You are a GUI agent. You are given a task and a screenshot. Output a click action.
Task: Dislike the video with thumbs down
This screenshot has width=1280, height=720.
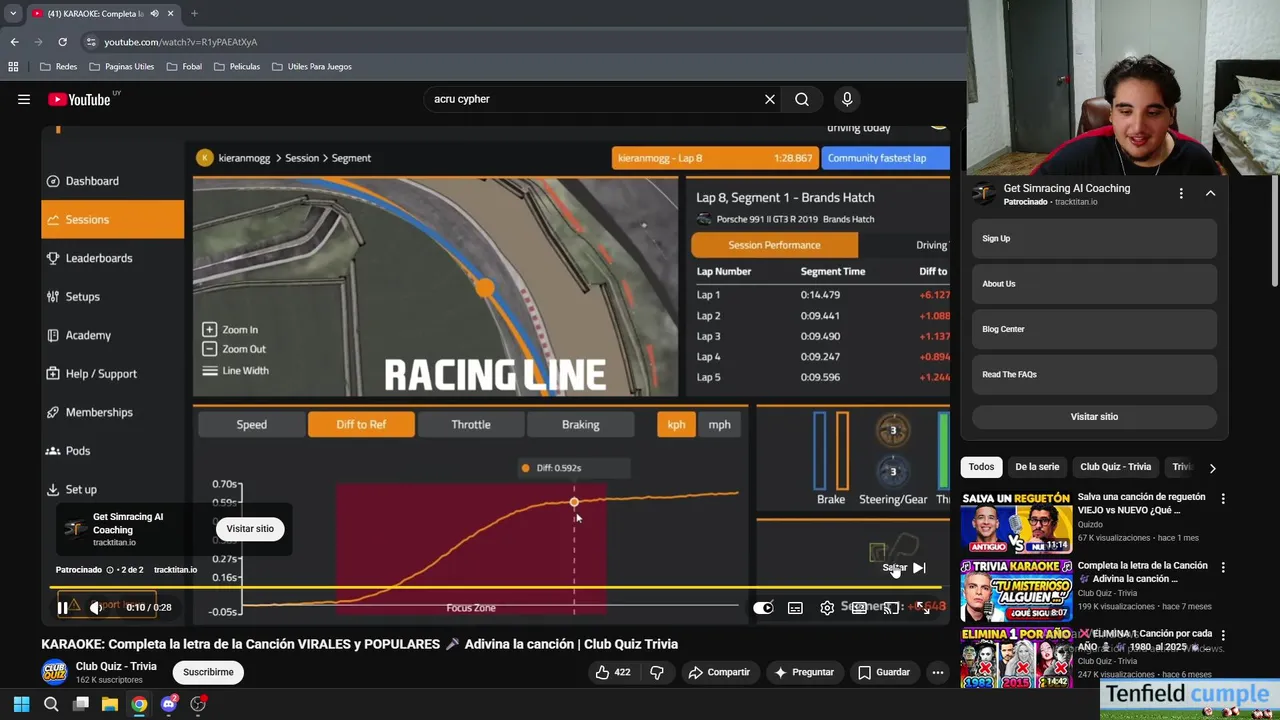coord(657,672)
